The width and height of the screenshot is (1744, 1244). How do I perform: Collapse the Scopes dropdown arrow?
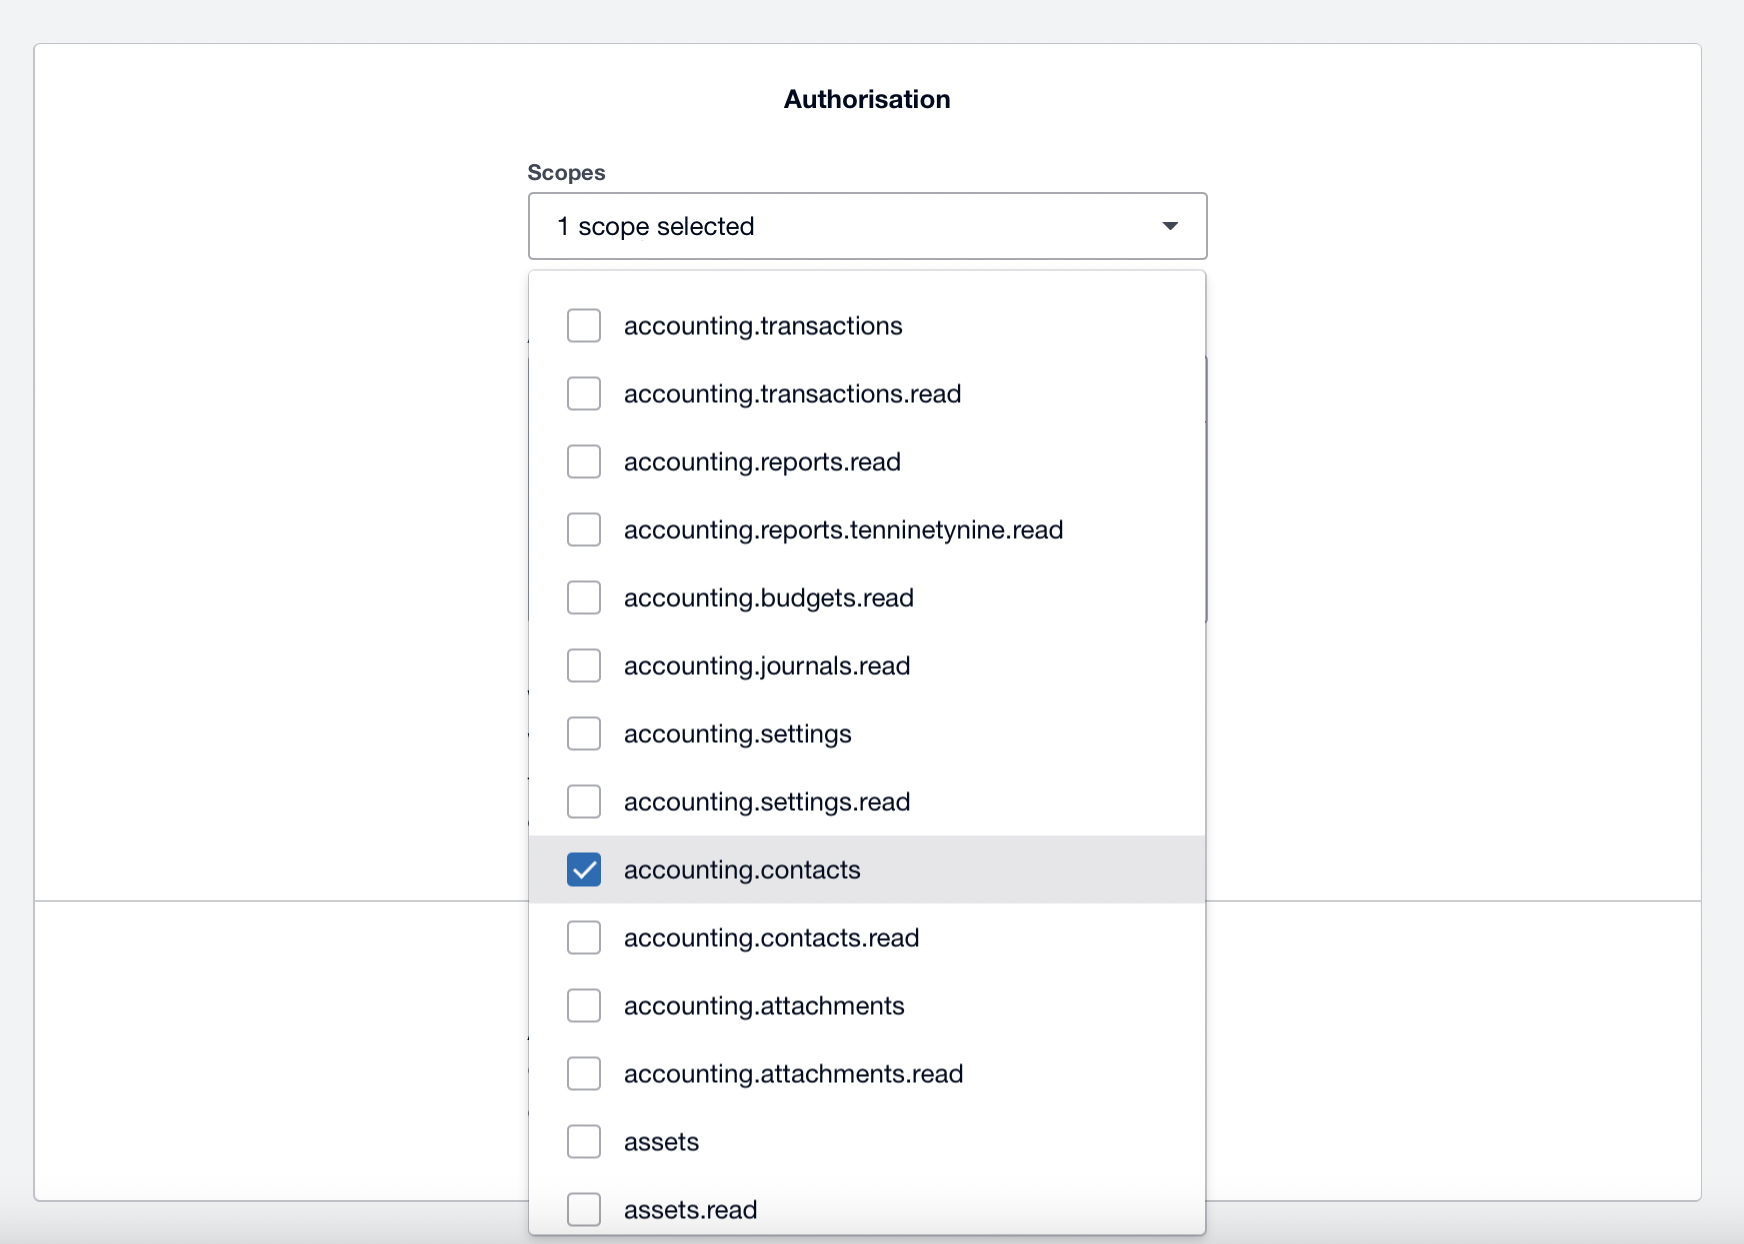pos(1169,226)
